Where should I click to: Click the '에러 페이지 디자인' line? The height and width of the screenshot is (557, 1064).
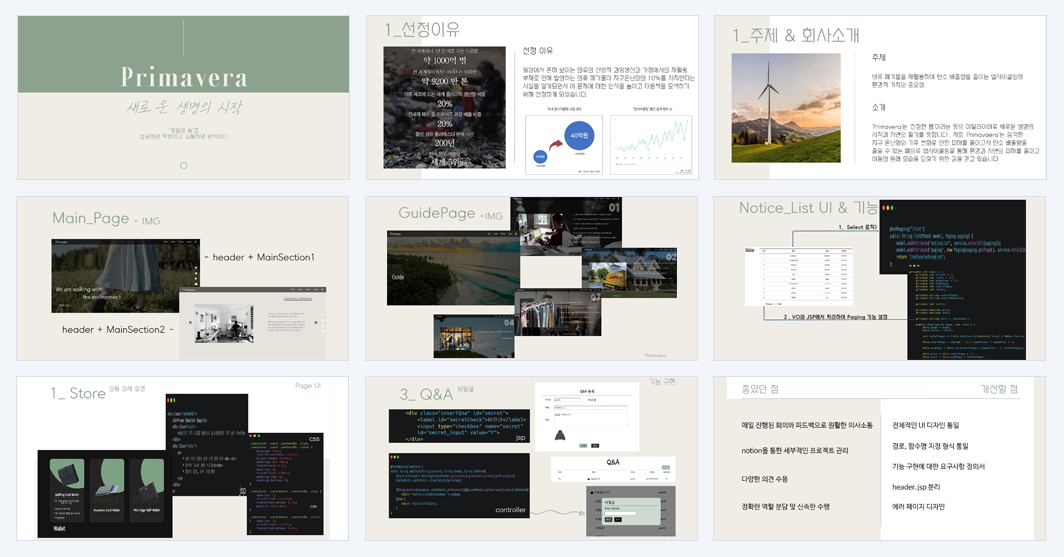tap(918, 507)
